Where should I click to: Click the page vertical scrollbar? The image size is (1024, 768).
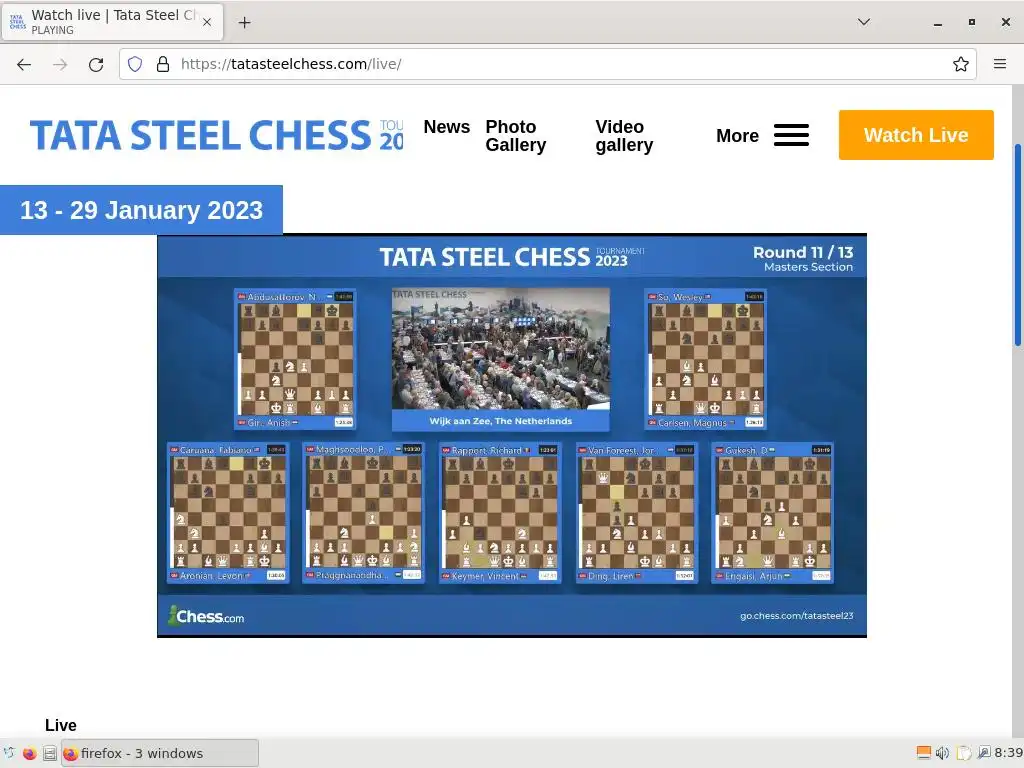pyautogui.click(x=1017, y=245)
